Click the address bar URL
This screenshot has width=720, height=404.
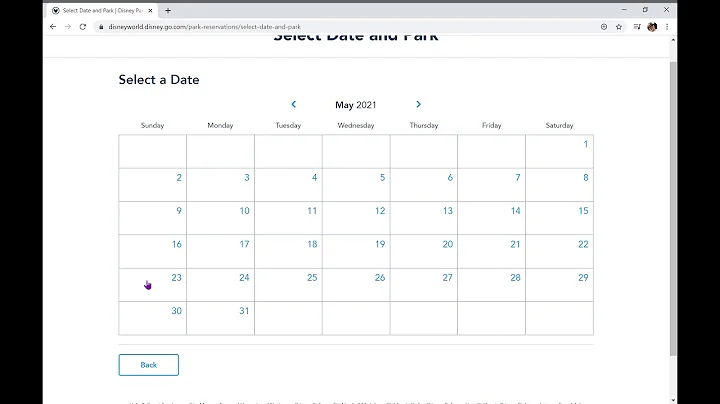click(x=204, y=27)
